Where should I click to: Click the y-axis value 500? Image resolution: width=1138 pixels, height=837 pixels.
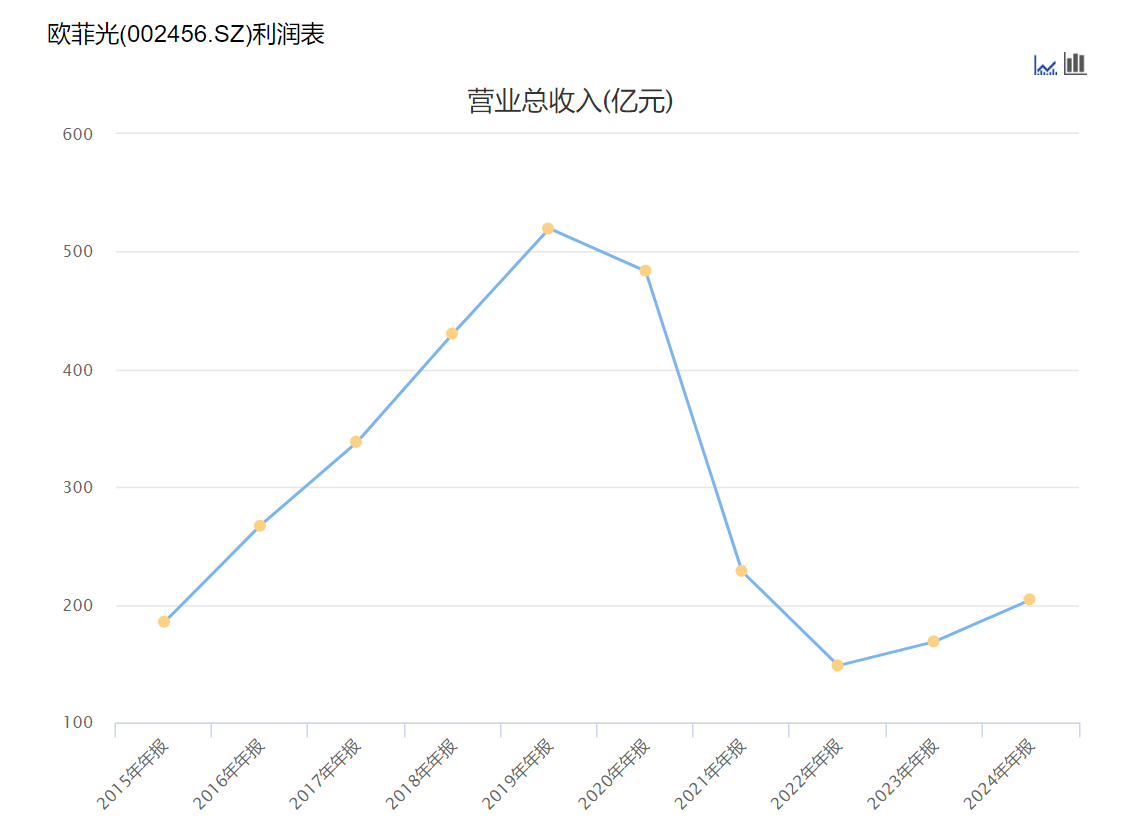(78, 252)
